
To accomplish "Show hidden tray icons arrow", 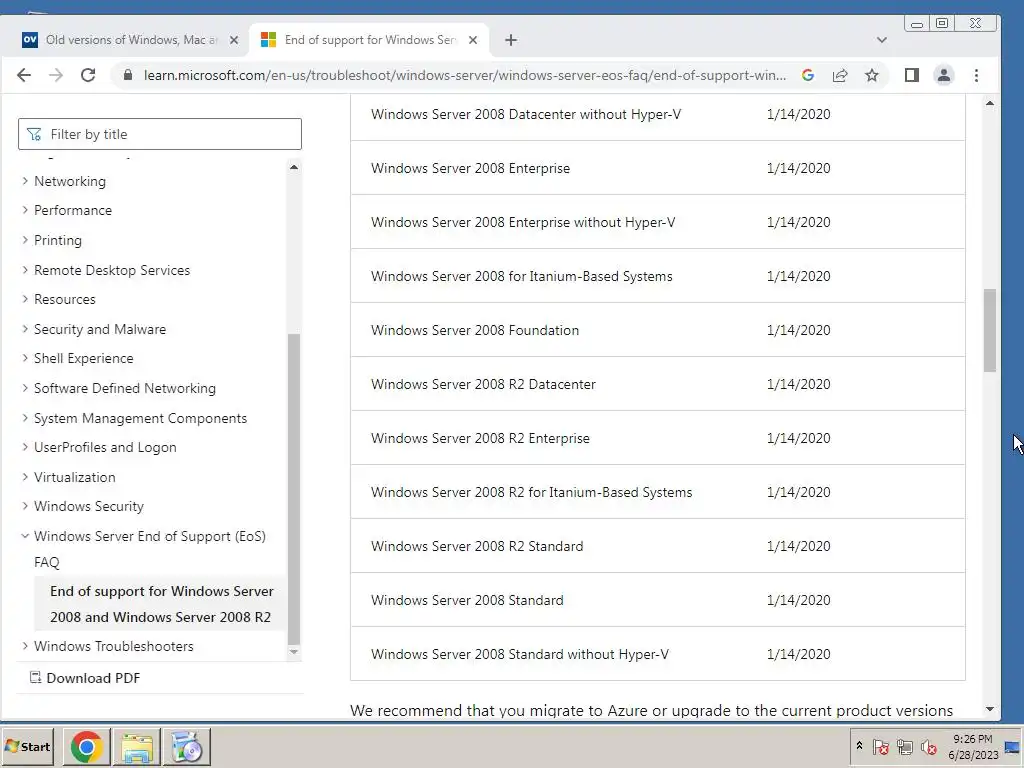I will (x=859, y=746).
